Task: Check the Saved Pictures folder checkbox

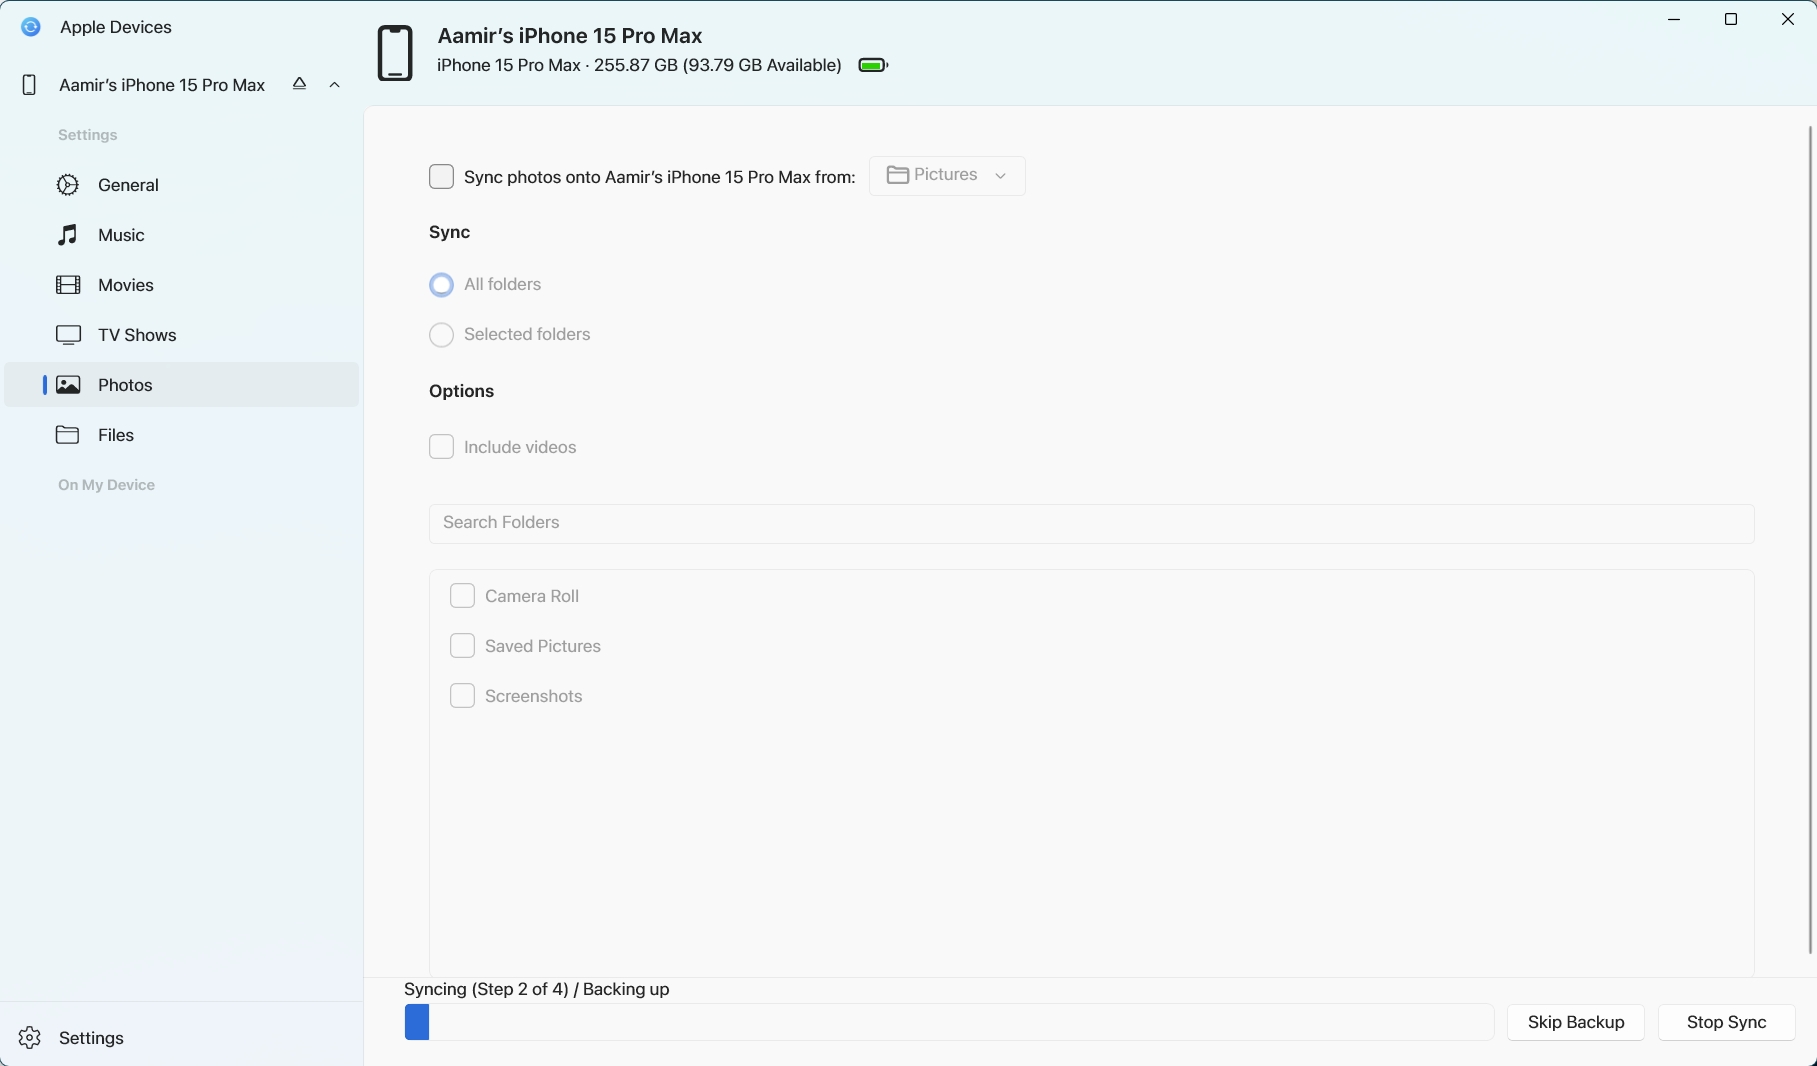Action: 462,646
